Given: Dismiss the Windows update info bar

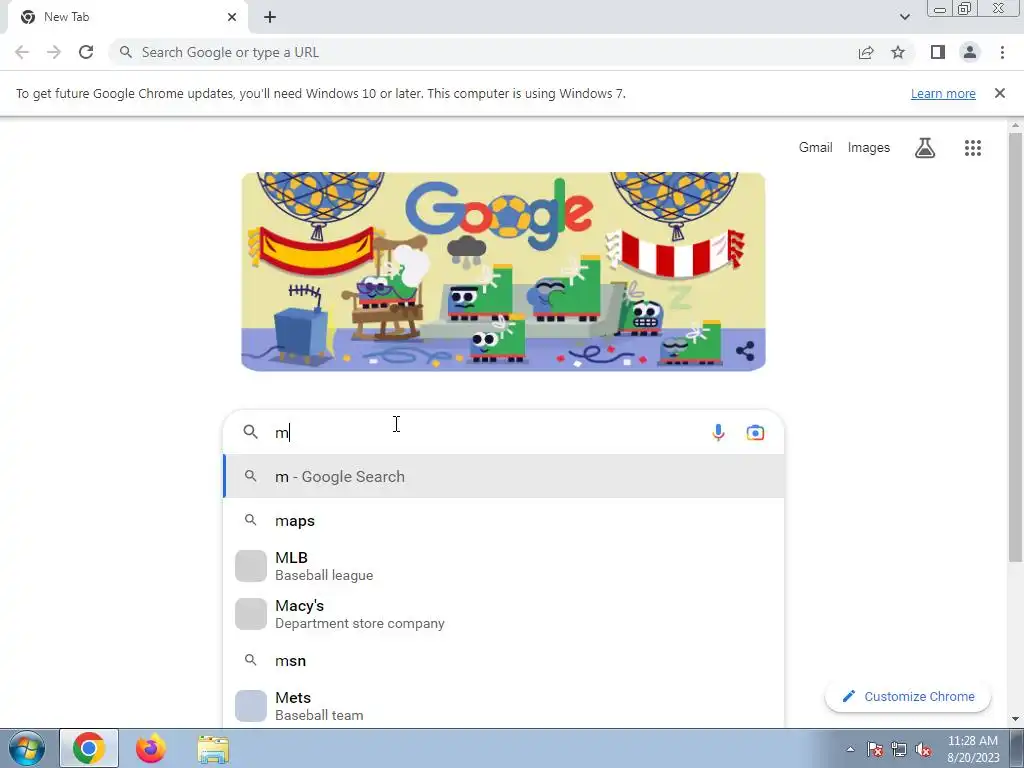Looking at the screenshot, I should click(999, 93).
